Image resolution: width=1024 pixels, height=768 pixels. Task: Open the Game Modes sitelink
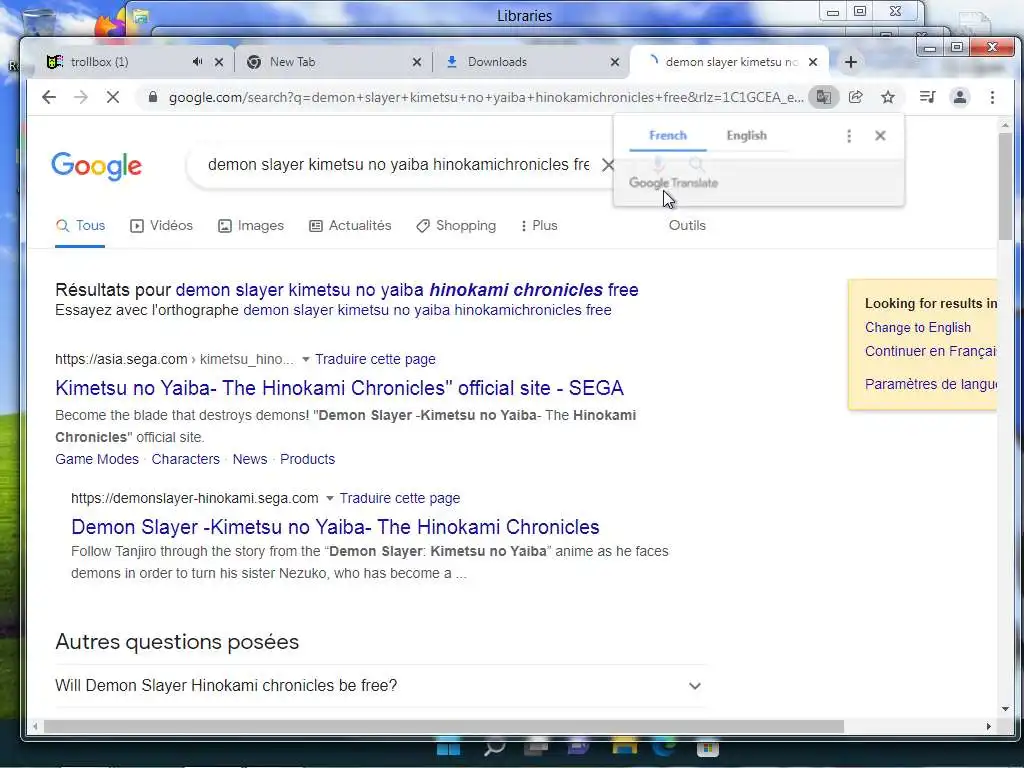[97, 460]
